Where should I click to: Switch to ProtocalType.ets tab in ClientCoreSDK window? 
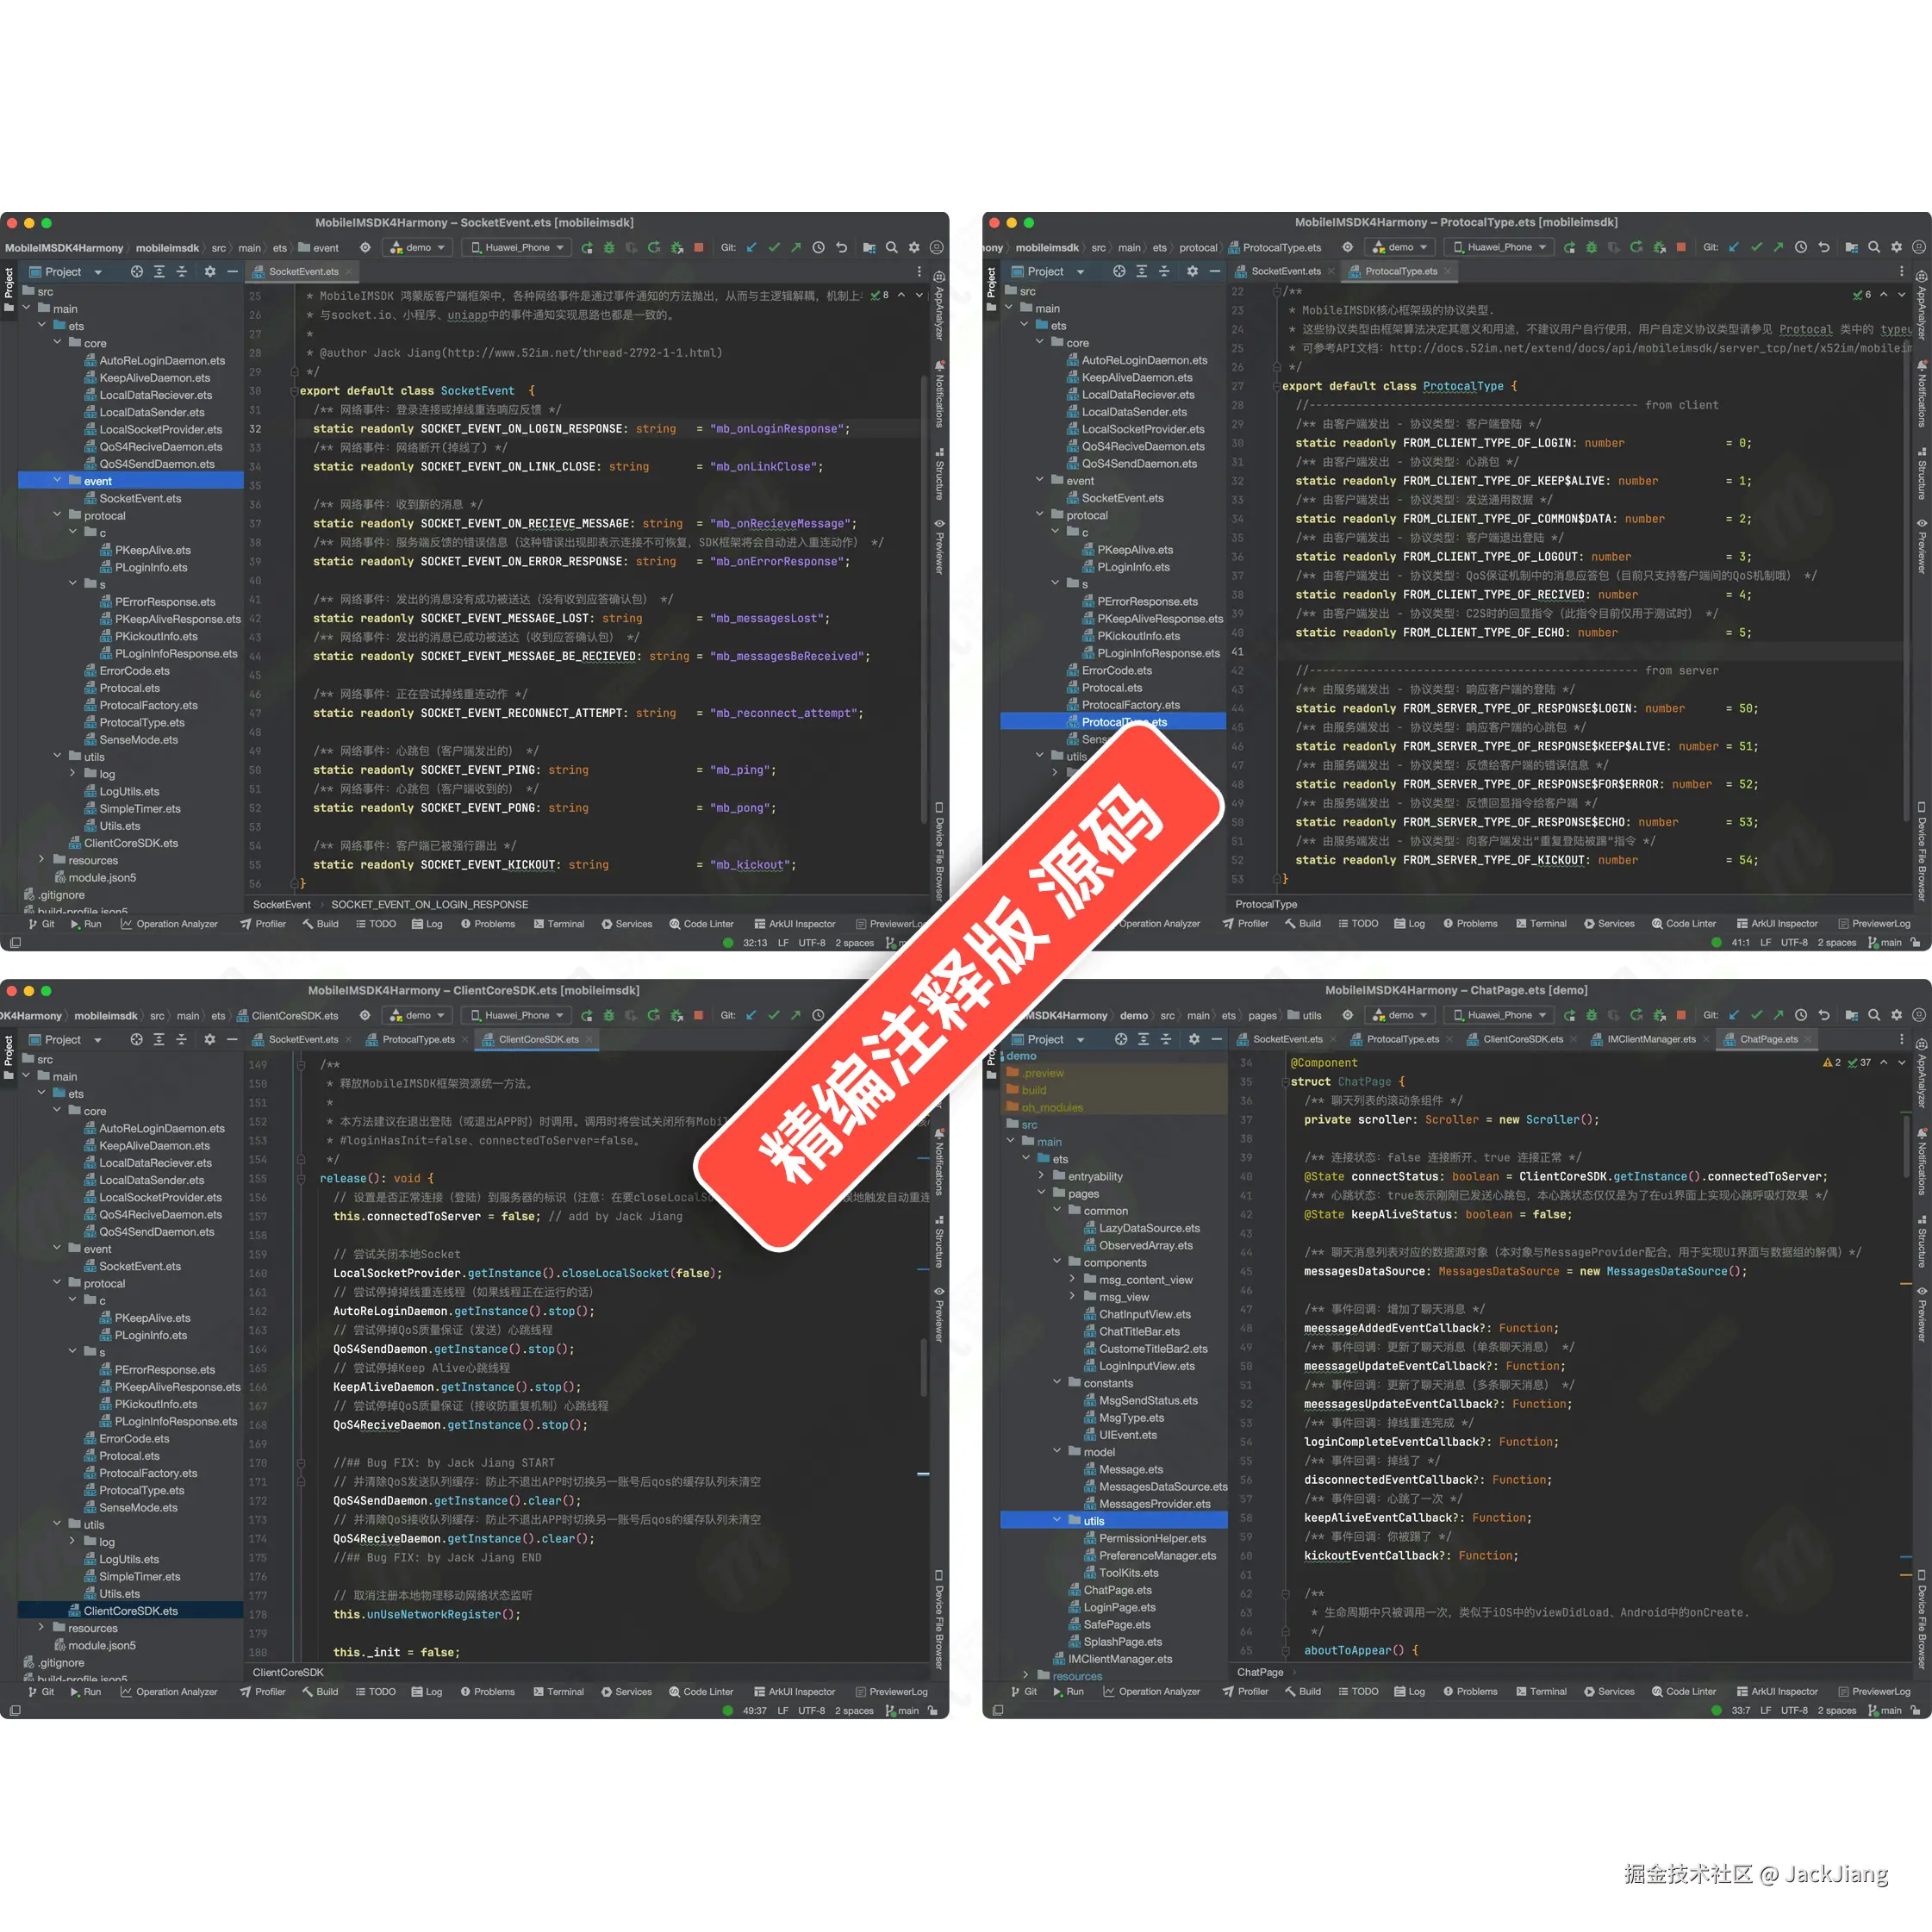click(418, 1040)
